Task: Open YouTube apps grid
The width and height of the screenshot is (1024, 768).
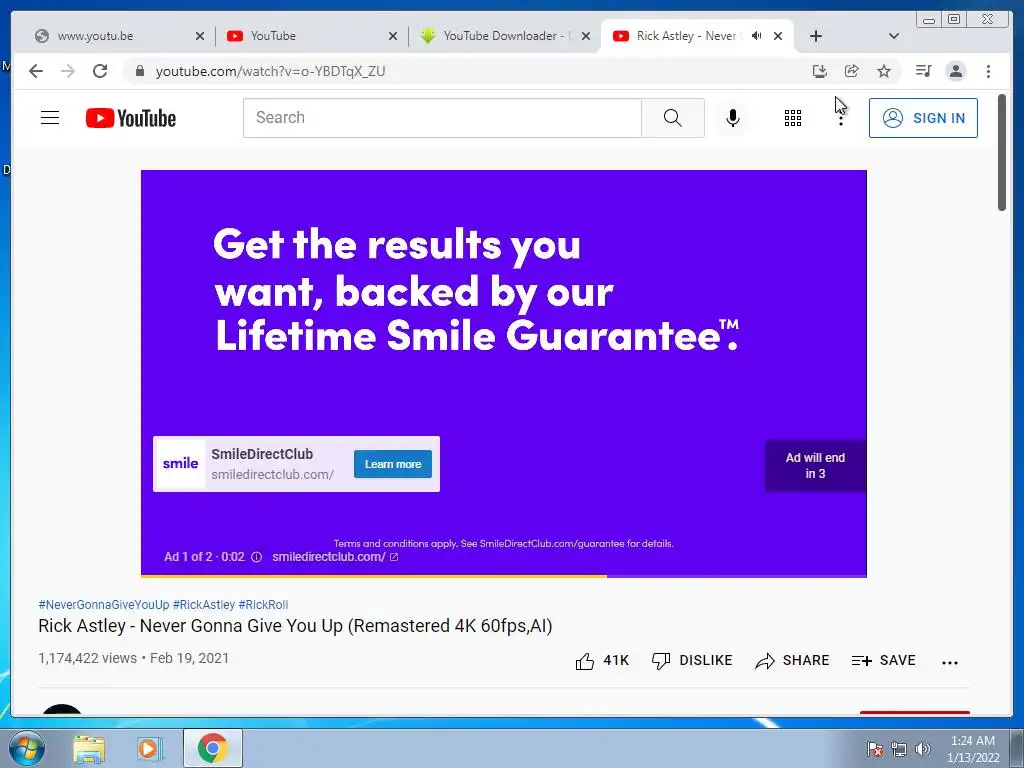Action: pos(793,118)
